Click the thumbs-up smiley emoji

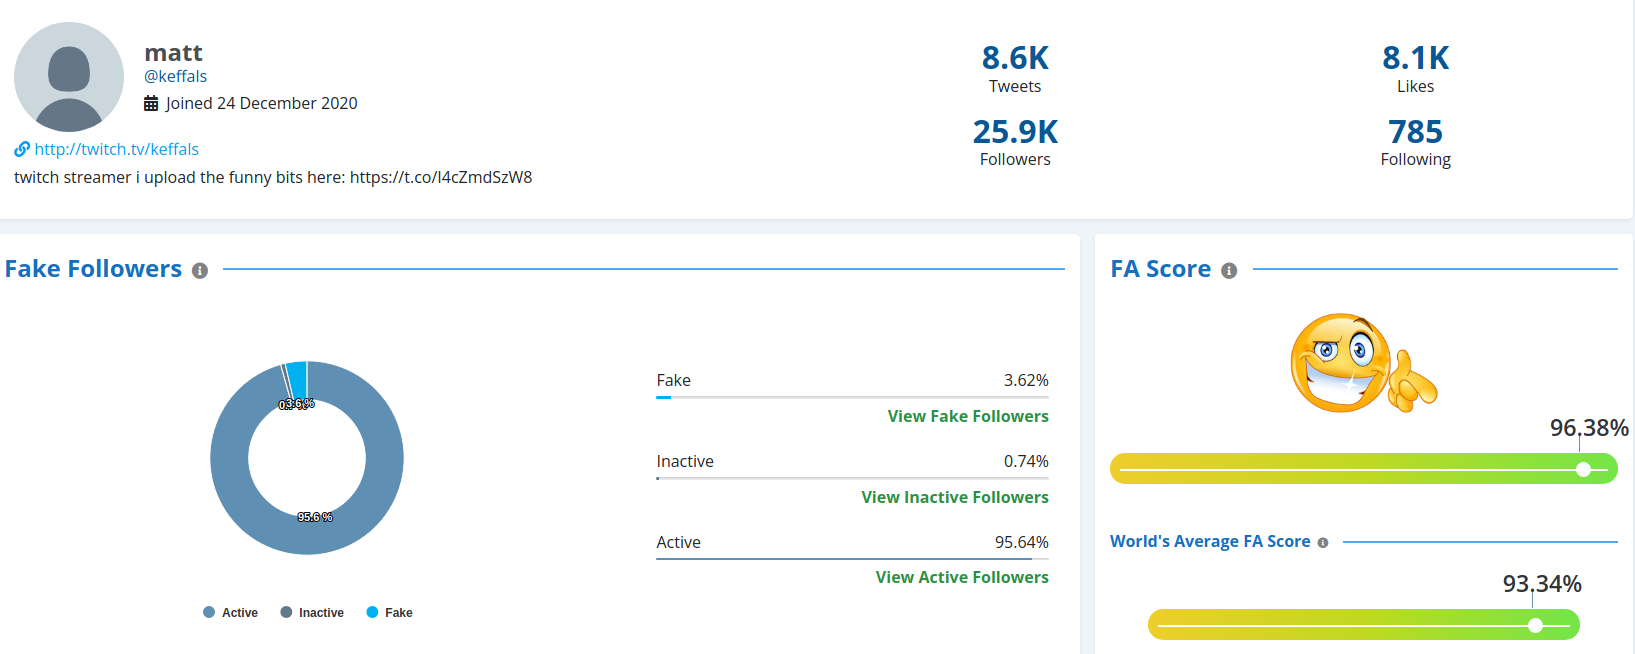(x=1362, y=364)
